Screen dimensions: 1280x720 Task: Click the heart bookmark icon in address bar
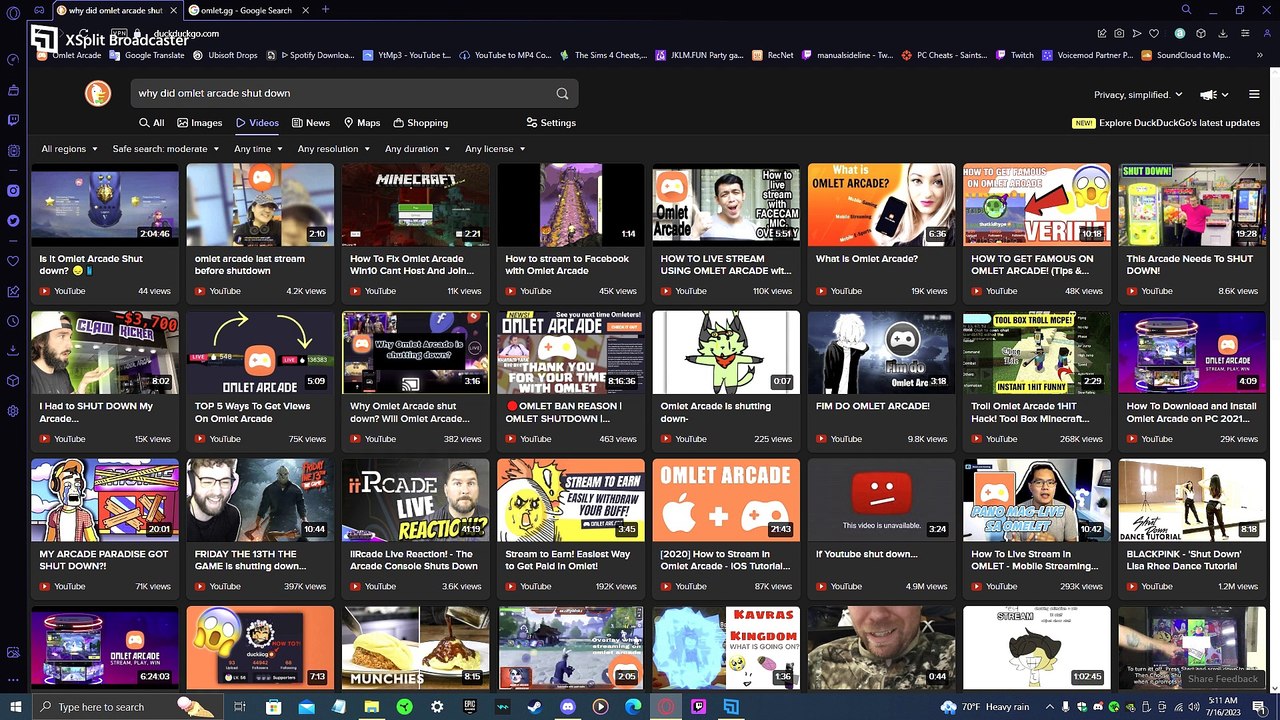[x=1154, y=33]
